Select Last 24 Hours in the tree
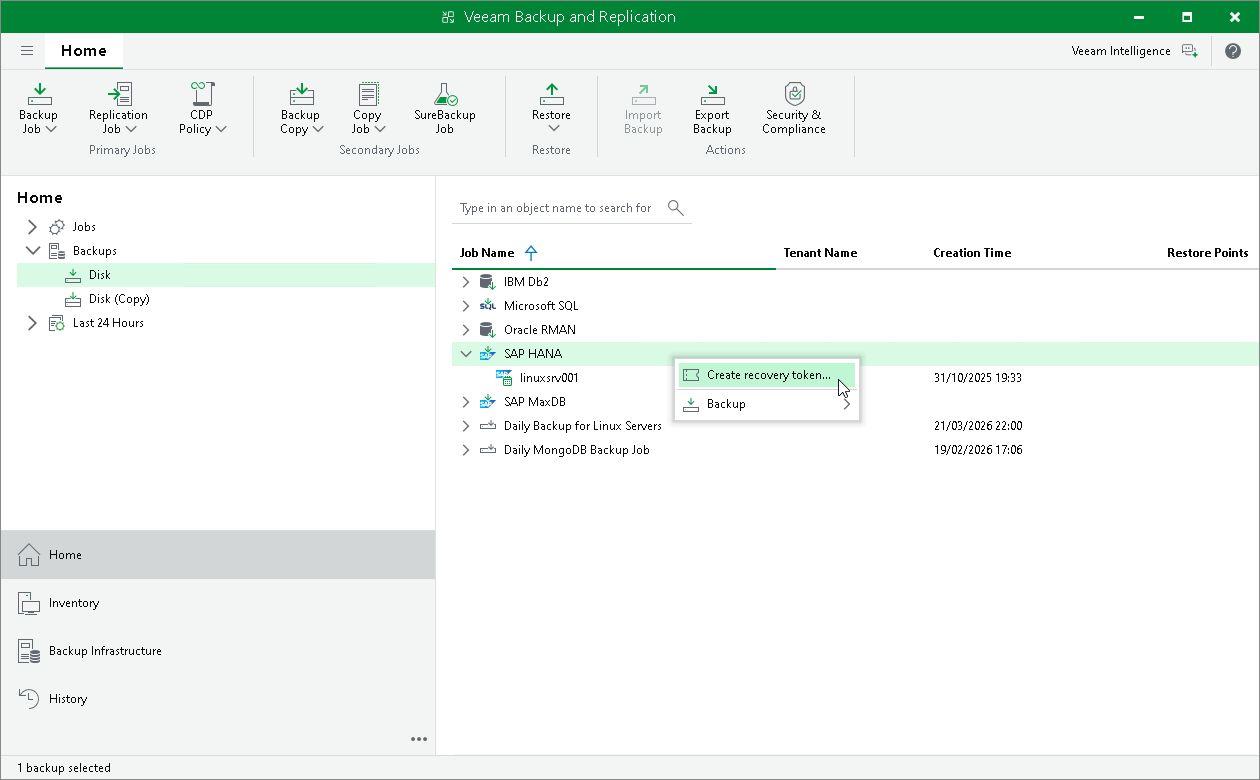1260x780 pixels. pos(108,323)
